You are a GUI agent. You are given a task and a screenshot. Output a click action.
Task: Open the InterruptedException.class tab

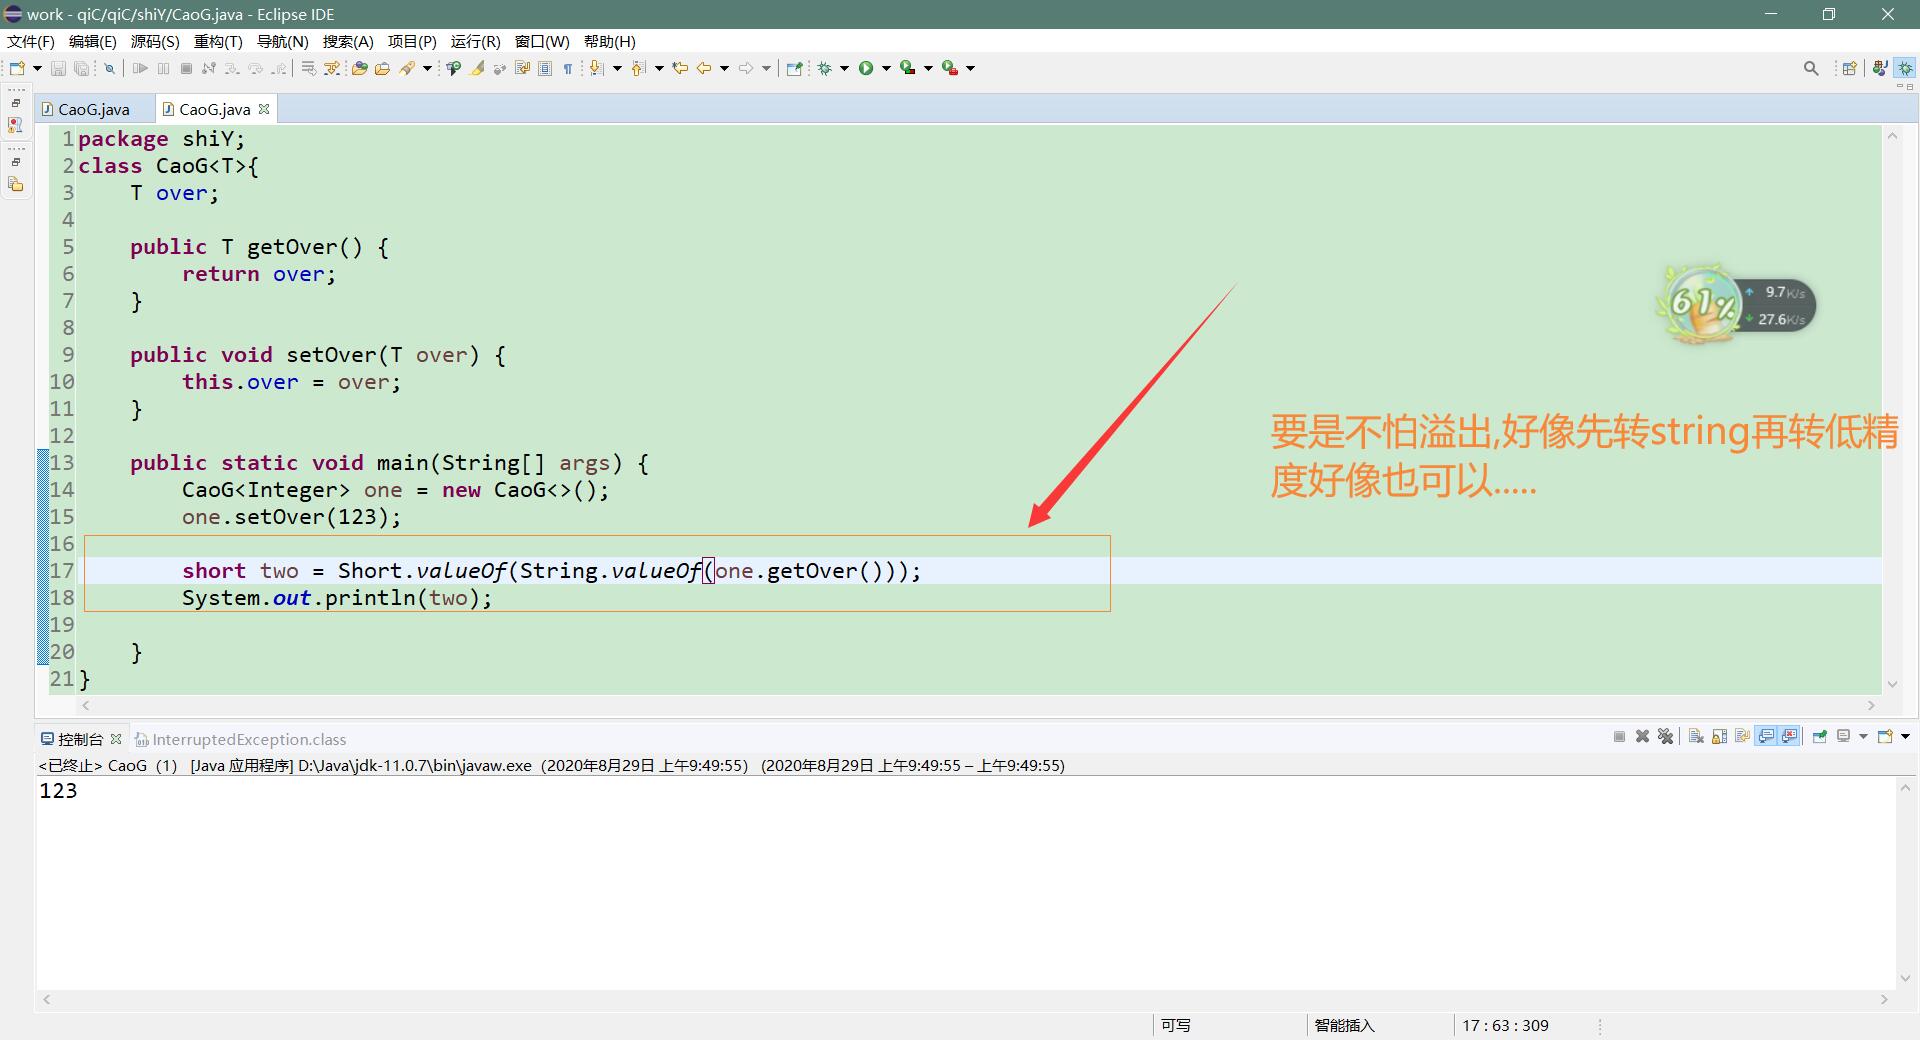click(249, 739)
